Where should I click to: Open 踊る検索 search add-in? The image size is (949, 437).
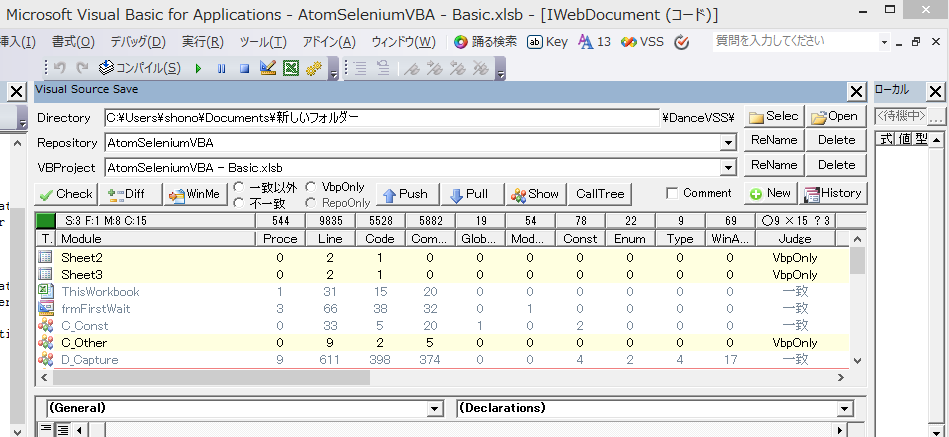[485, 42]
